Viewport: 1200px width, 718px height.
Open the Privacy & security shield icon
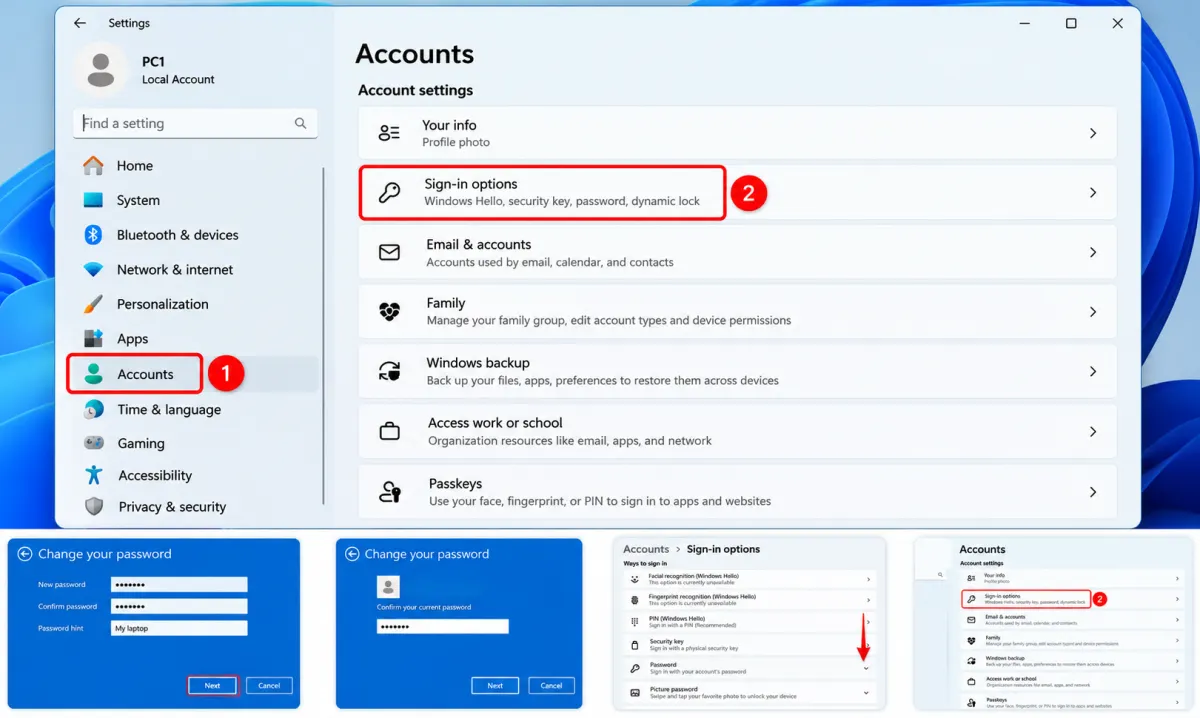93,507
